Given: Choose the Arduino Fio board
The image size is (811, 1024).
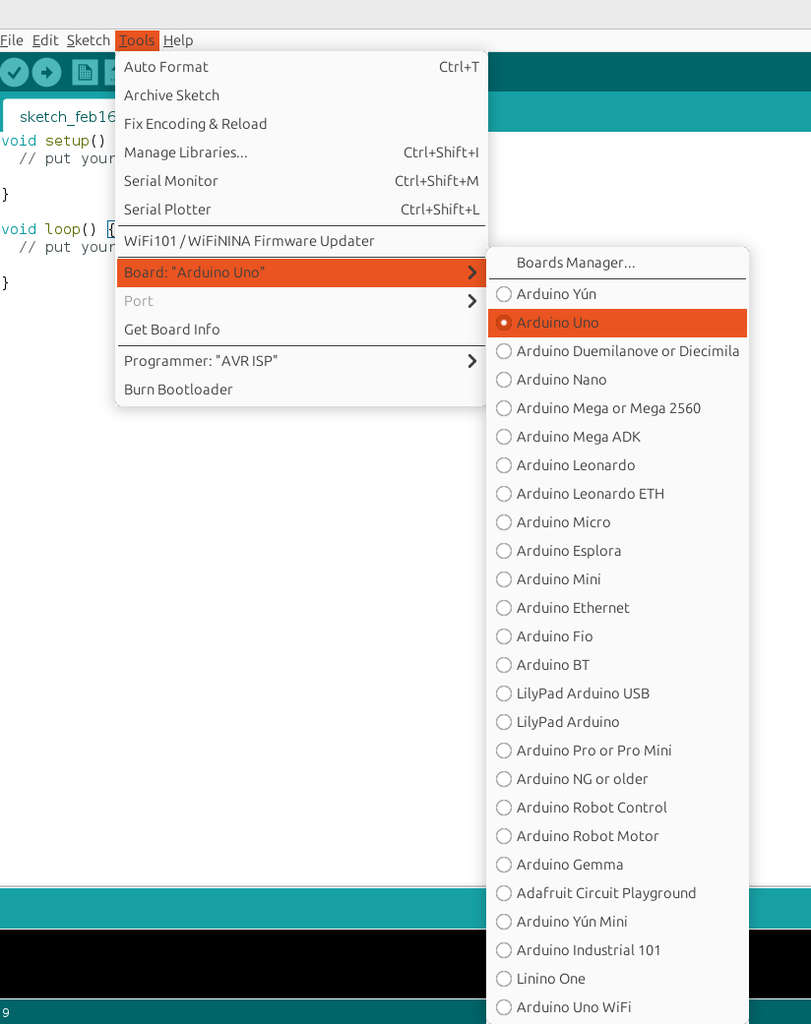Looking at the screenshot, I should pos(617,636).
